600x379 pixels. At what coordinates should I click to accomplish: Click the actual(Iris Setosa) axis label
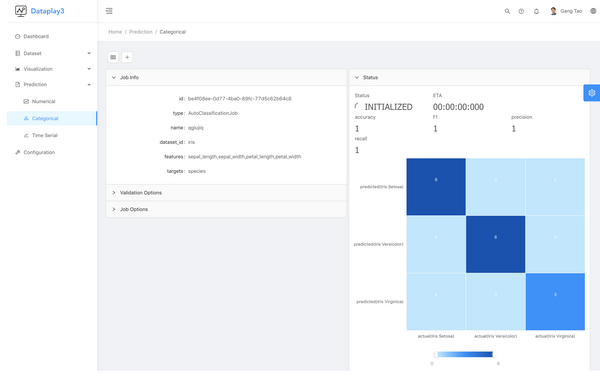pyautogui.click(x=436, y=336)
